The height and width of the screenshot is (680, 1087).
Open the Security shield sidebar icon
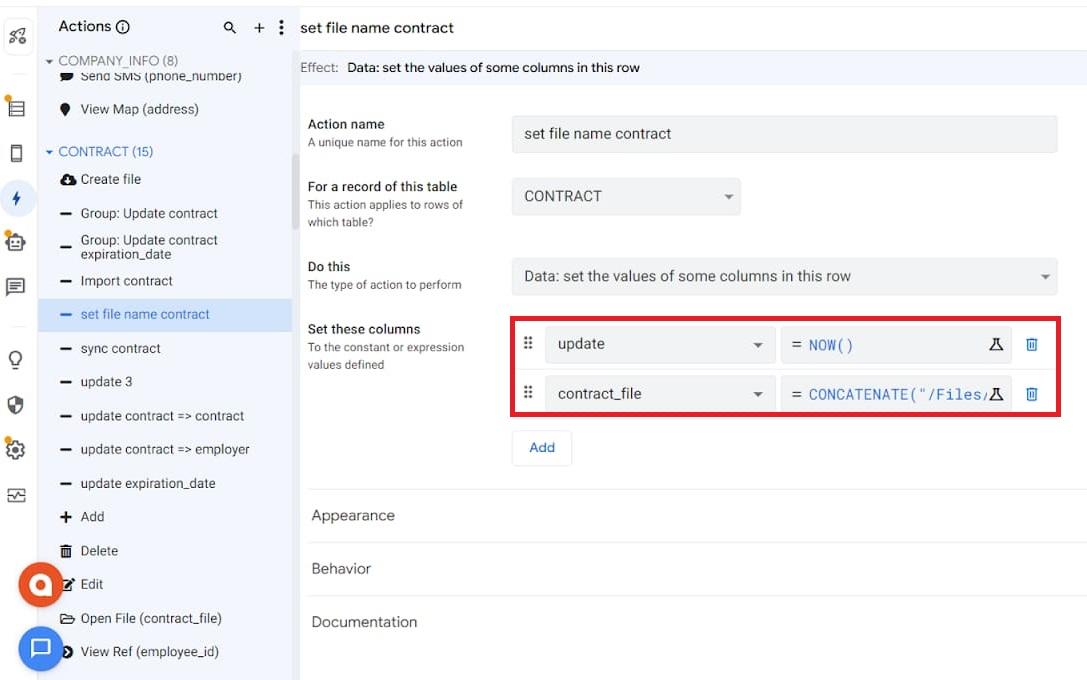coord(16,405)
